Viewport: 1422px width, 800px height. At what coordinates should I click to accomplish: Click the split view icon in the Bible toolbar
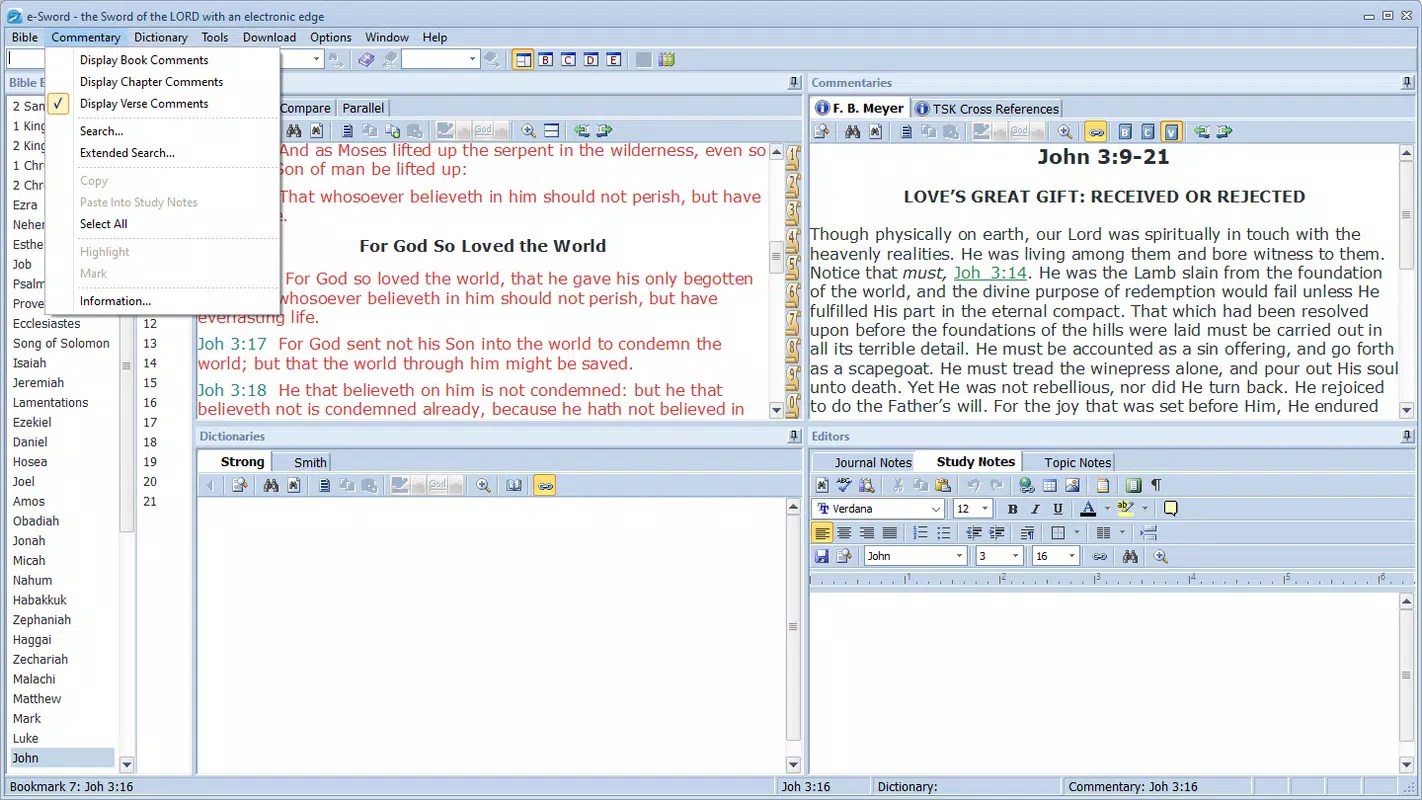[551, 131]
